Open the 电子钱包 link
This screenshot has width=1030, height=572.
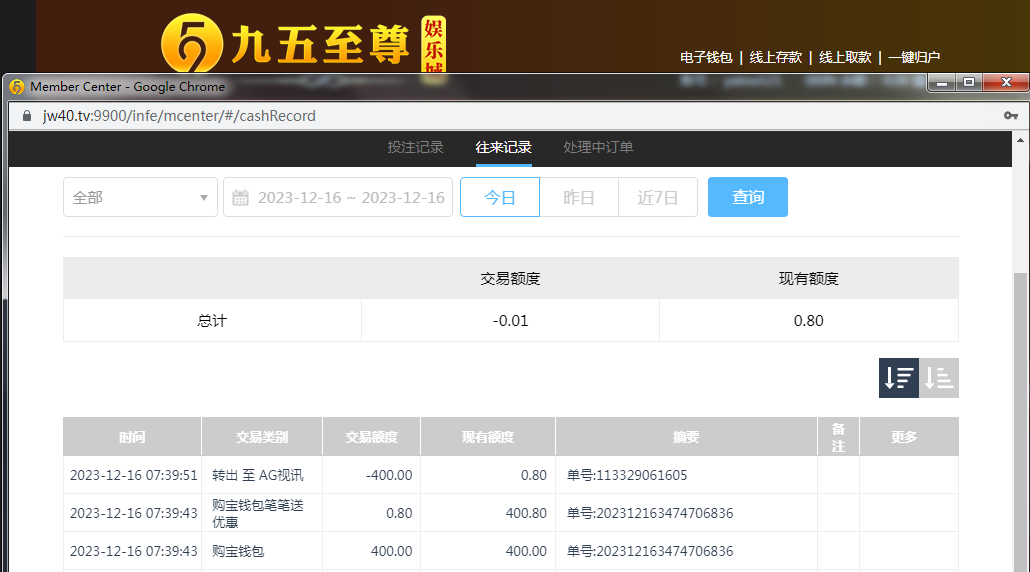[x=706, y=58]
